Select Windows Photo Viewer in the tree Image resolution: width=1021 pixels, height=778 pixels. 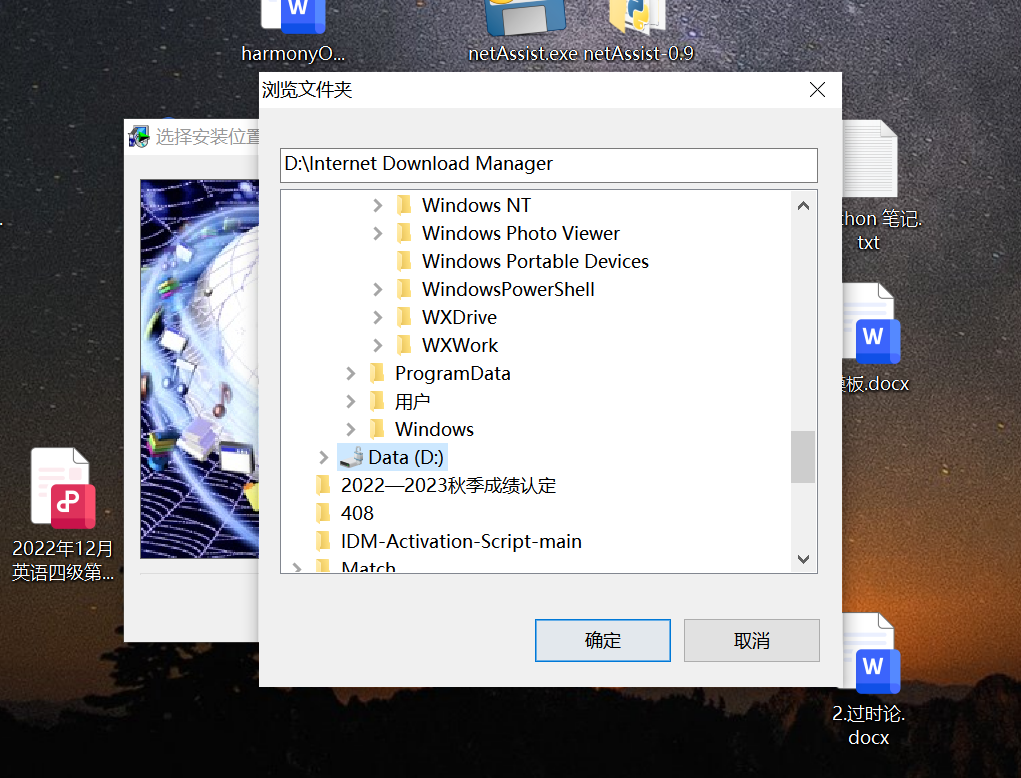click(x=521, y=234)
